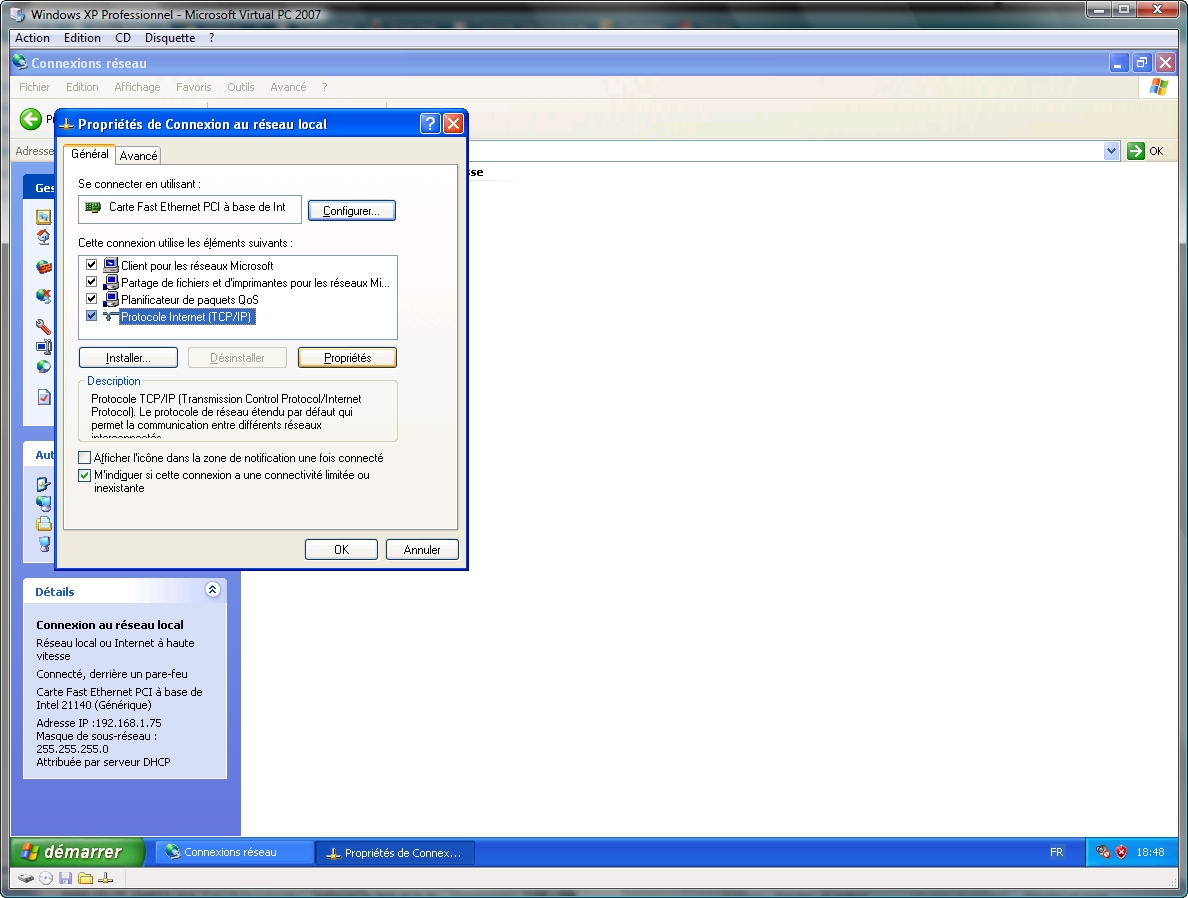Click the hard disk icon in Virtual PC status bar

(x=27, y=878)
